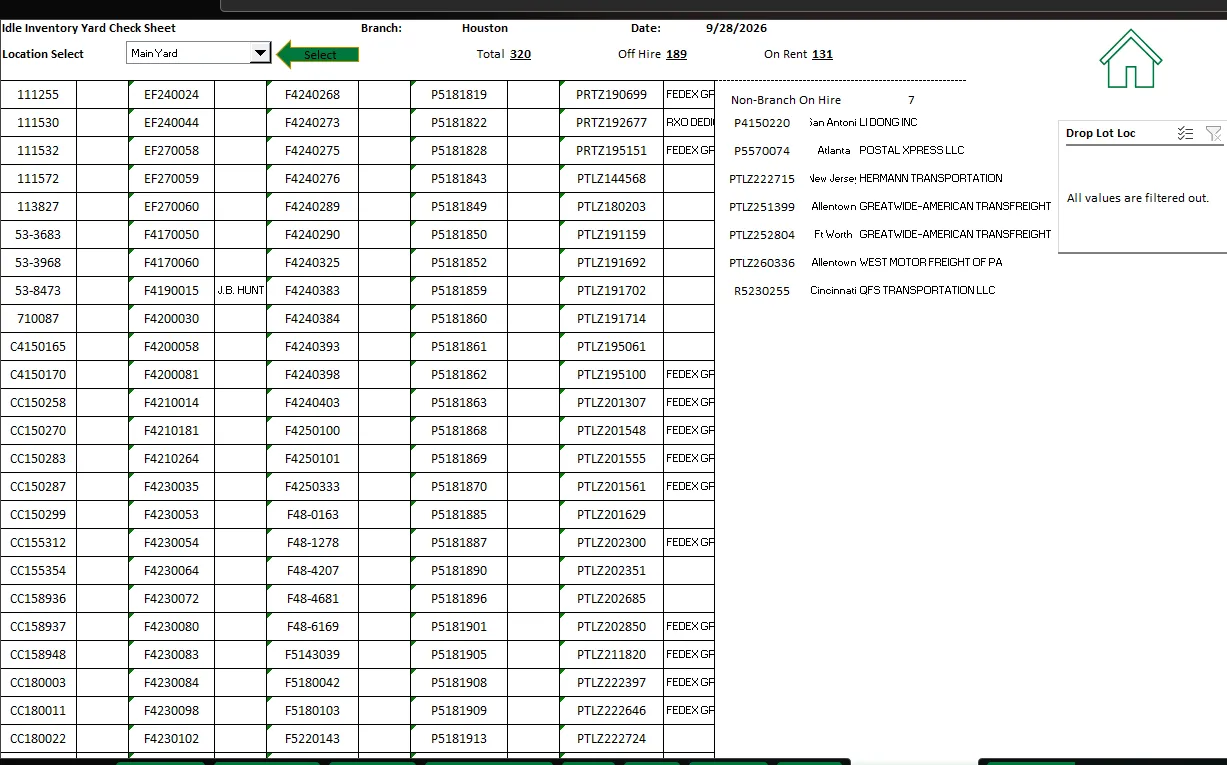
Task: Click non-branch unit R5230255
Action: click(x=762, y=291)
